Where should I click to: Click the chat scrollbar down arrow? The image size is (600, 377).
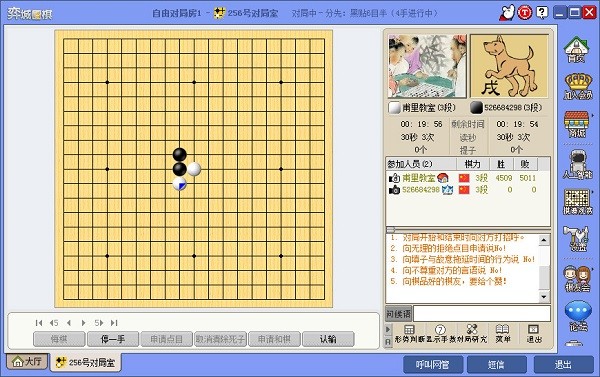[x=544, y=297]
